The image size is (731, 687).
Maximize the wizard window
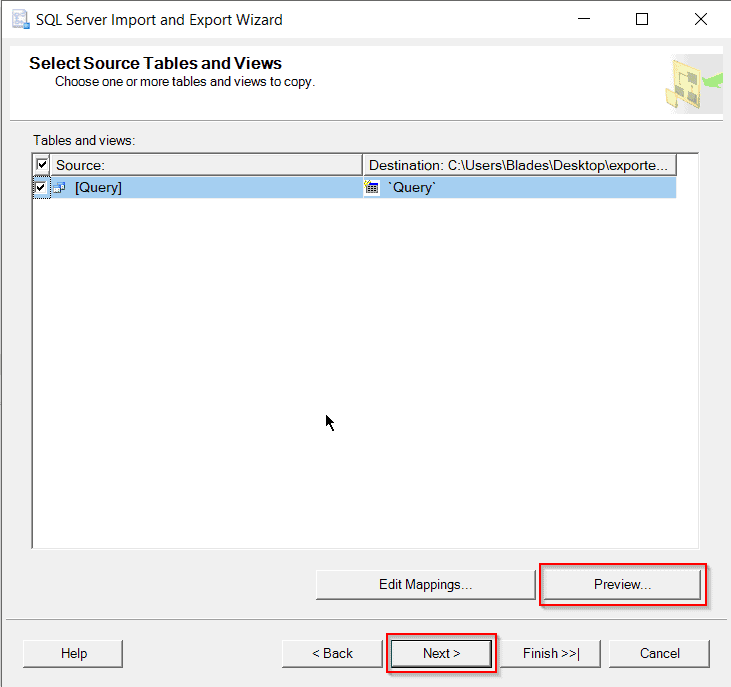click(642, 19)
